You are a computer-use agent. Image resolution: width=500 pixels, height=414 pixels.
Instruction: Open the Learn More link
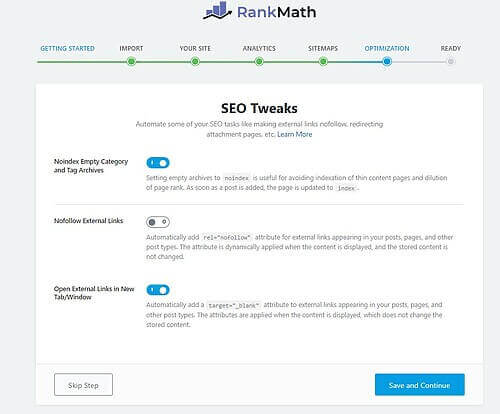click(295, 134)
